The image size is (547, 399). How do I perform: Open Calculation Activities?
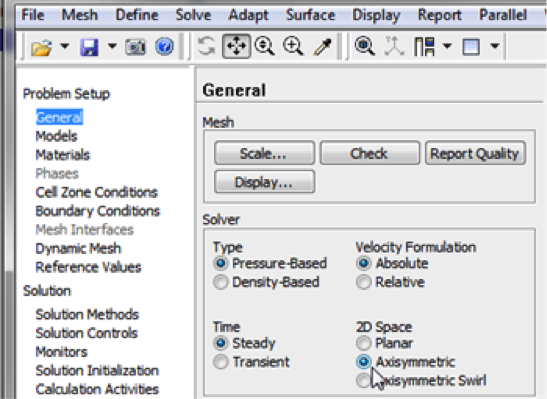click(x=97, y=389)
